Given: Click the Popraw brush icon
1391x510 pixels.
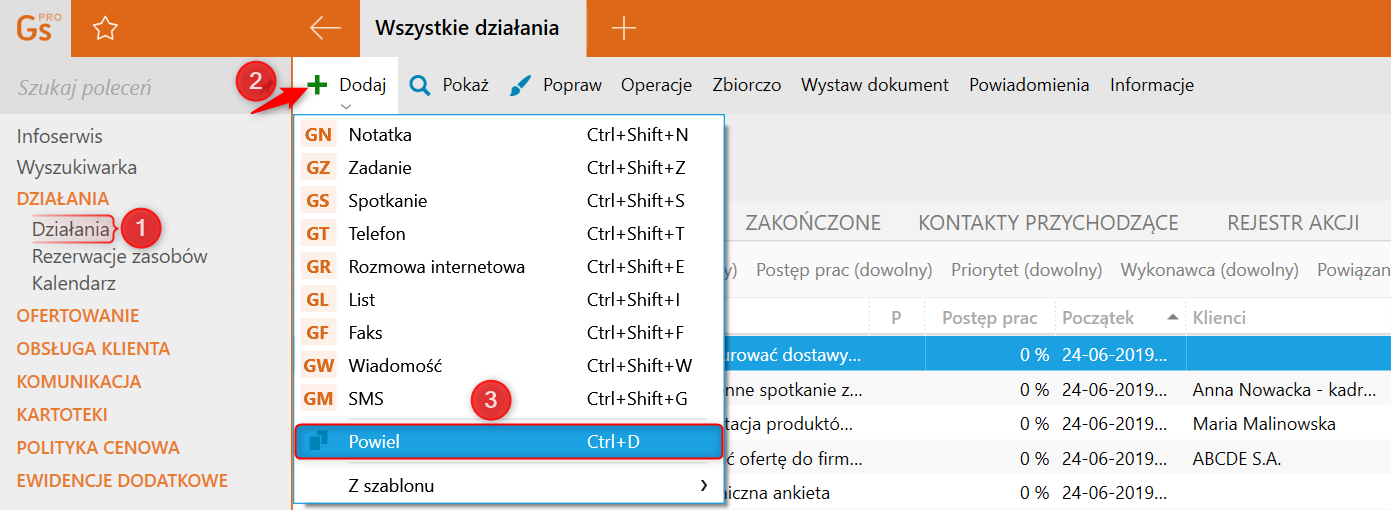Looking at the screenshot, I should pyautogui.click(x=521, y=86).
